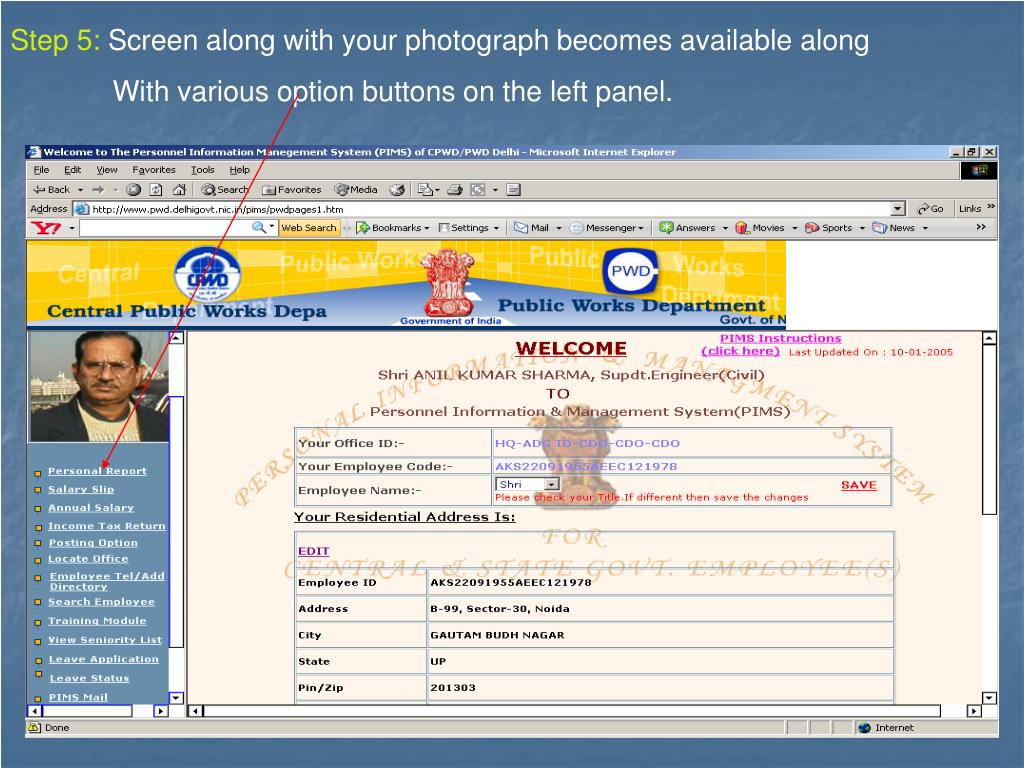Click SAVE to store title changes

[858, 484]
